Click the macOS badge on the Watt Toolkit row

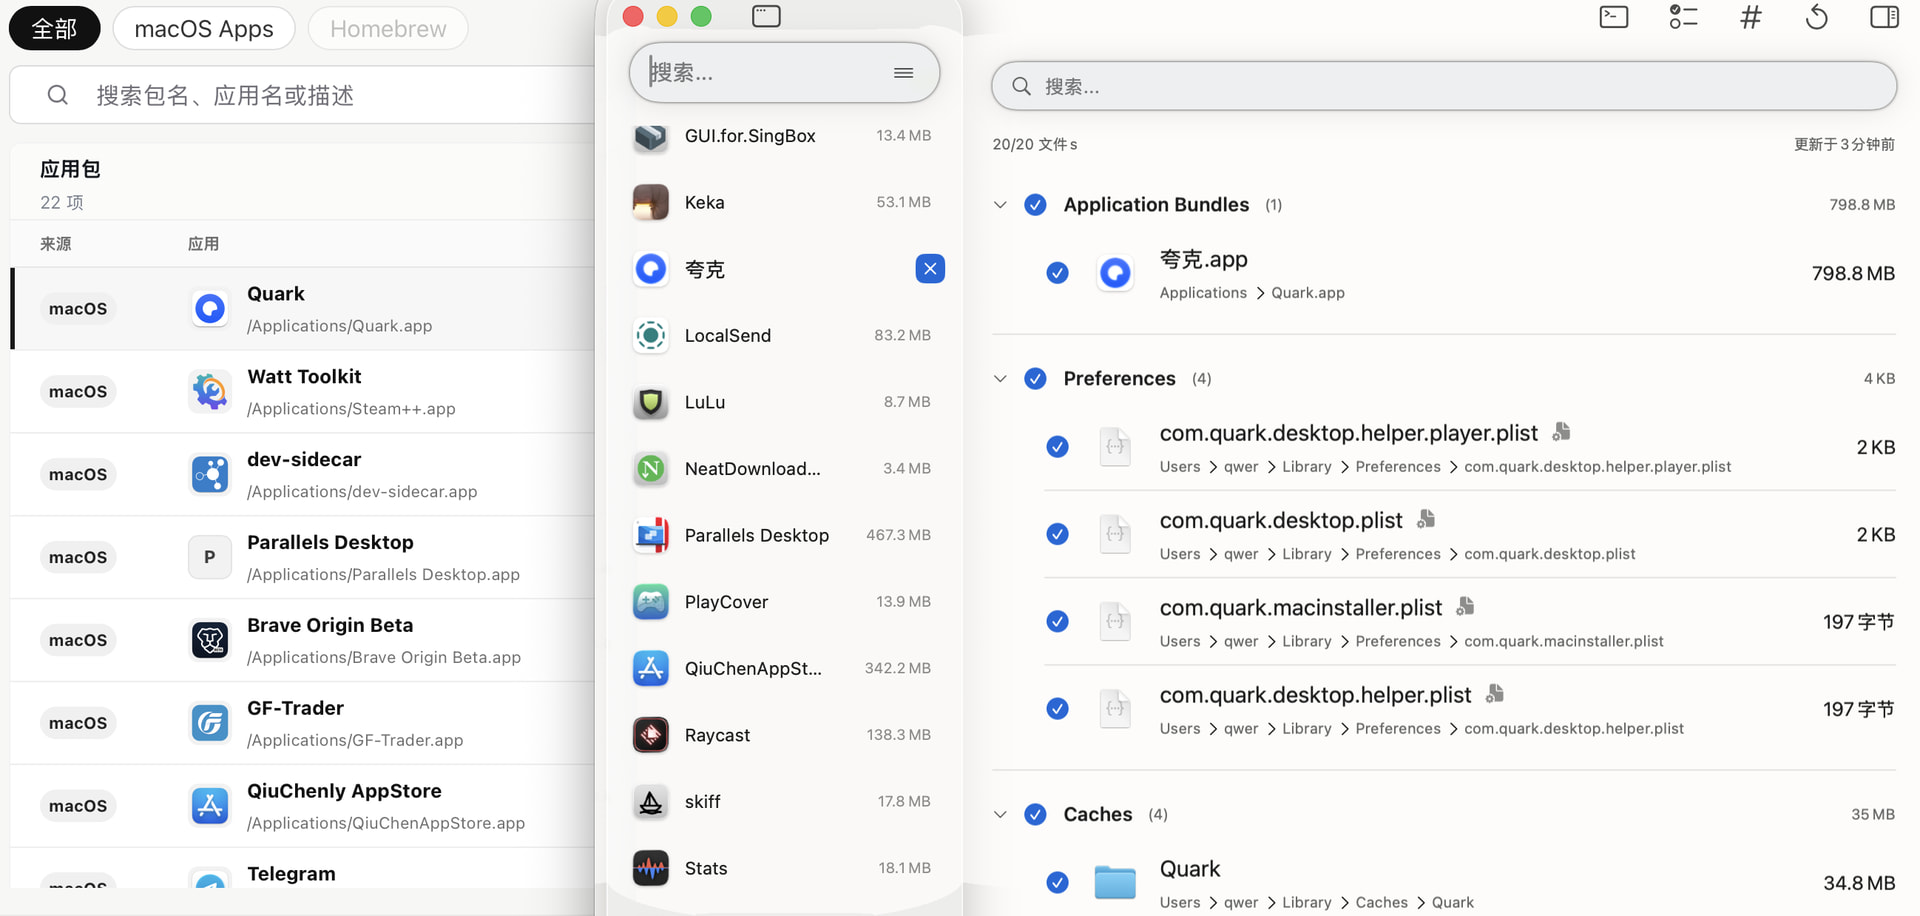point(78,392)
